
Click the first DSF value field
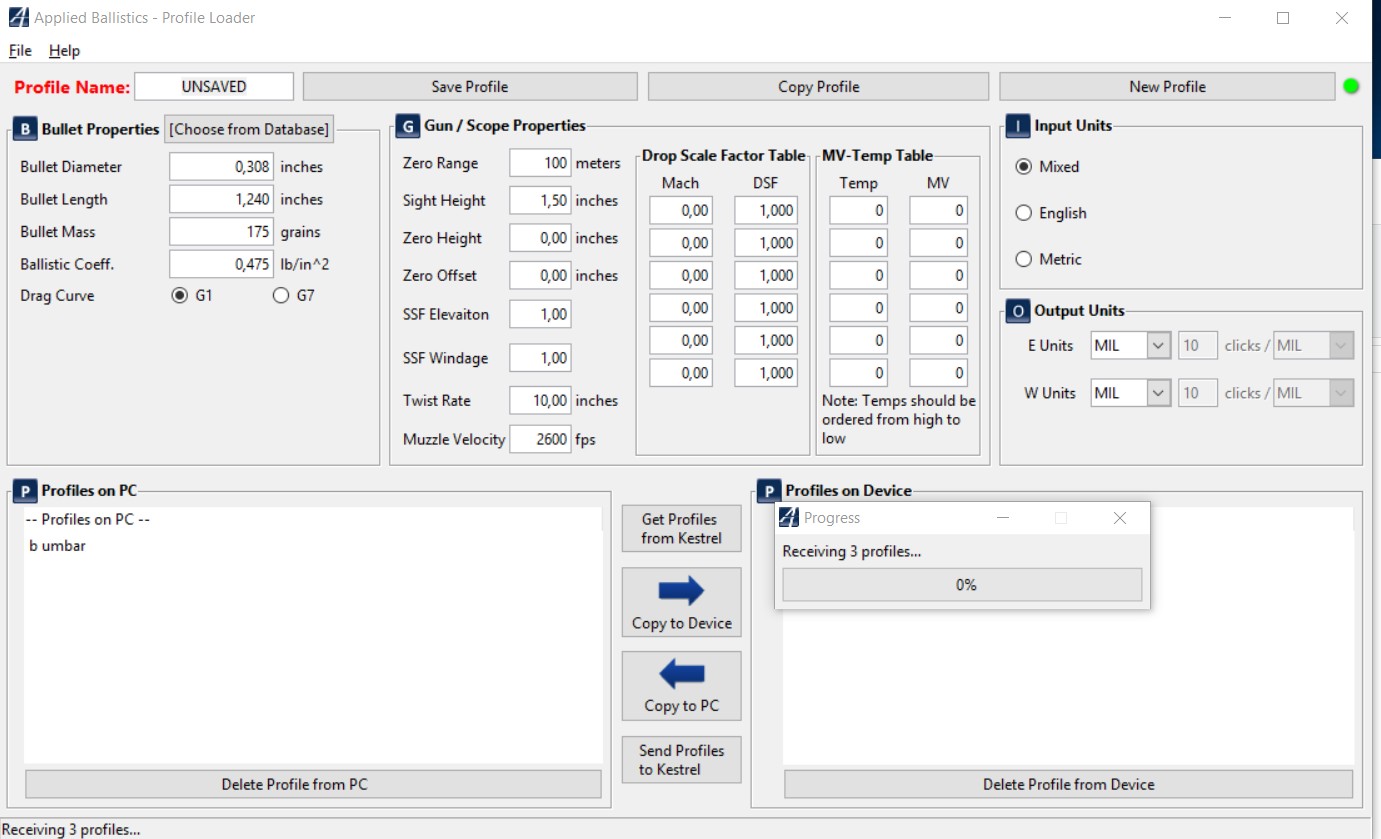[766, 210]
